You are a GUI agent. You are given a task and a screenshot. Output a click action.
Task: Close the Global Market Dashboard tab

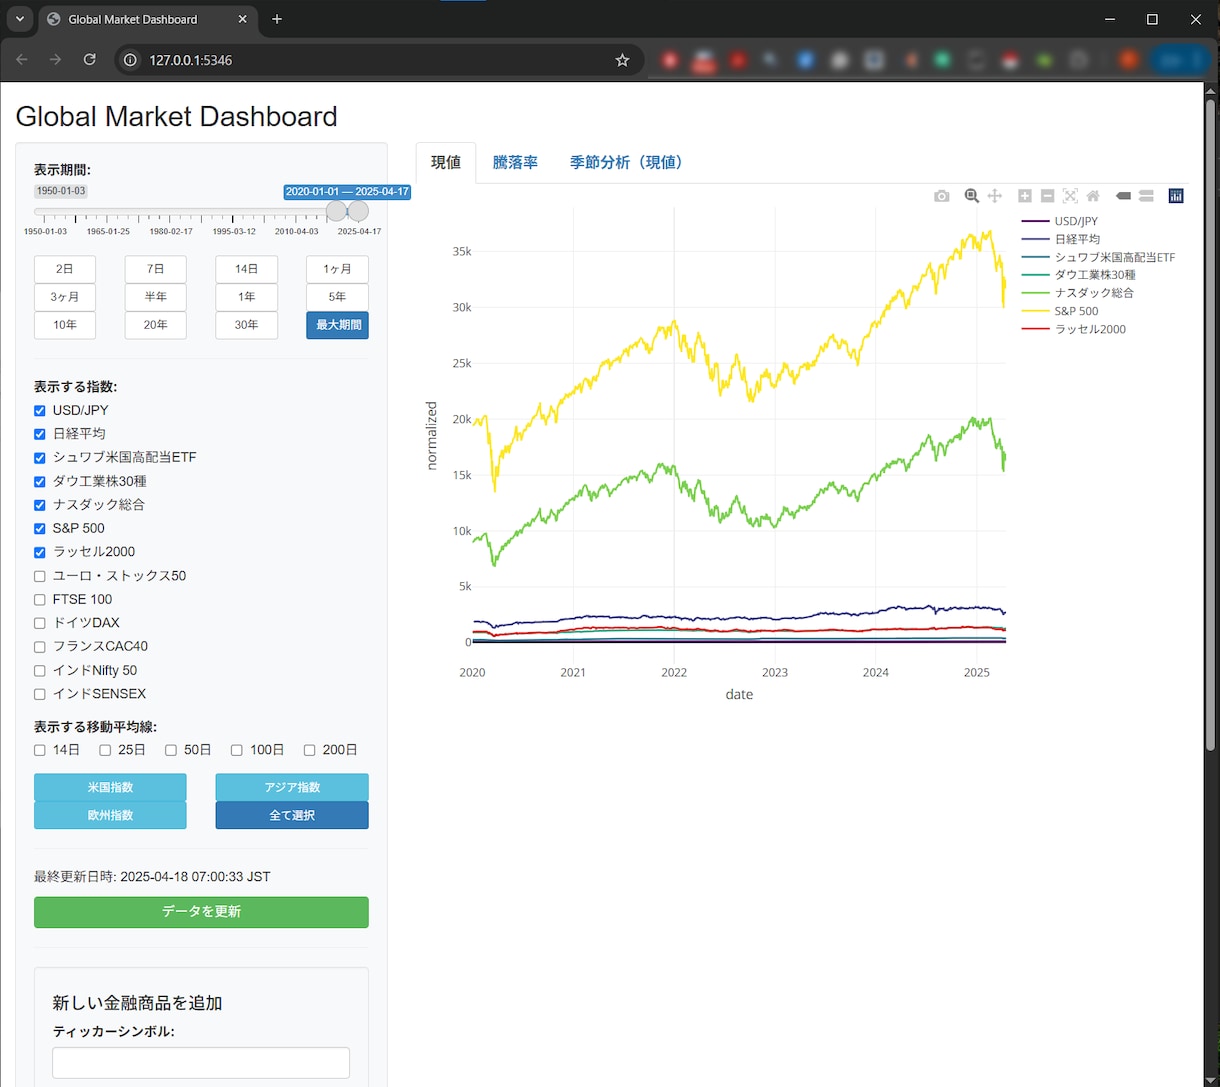pos(243,19)
